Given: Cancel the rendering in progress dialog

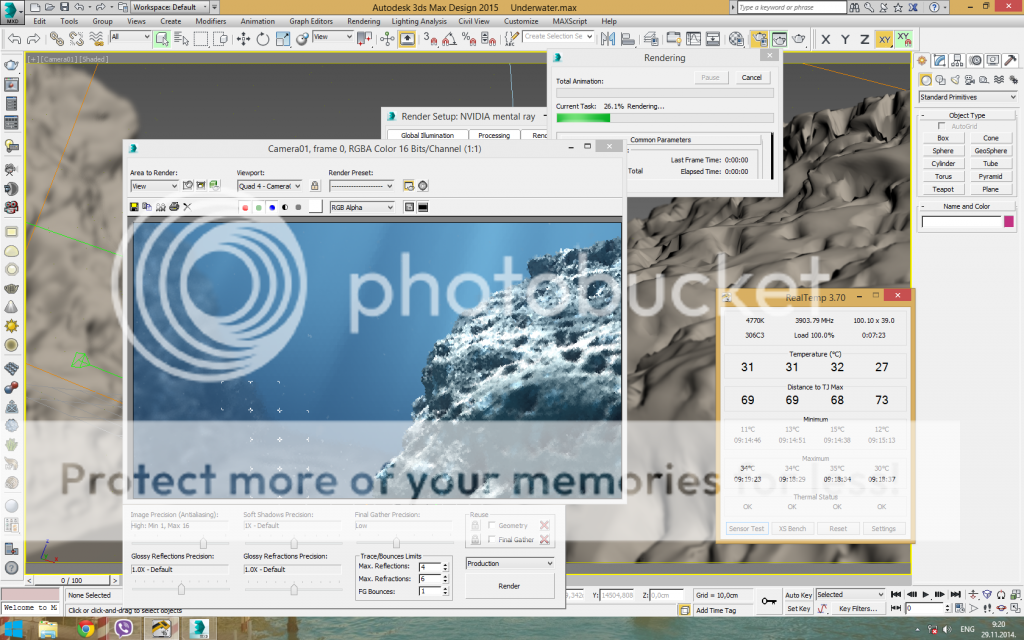Looking at the screenshot, I should point(752,77).
